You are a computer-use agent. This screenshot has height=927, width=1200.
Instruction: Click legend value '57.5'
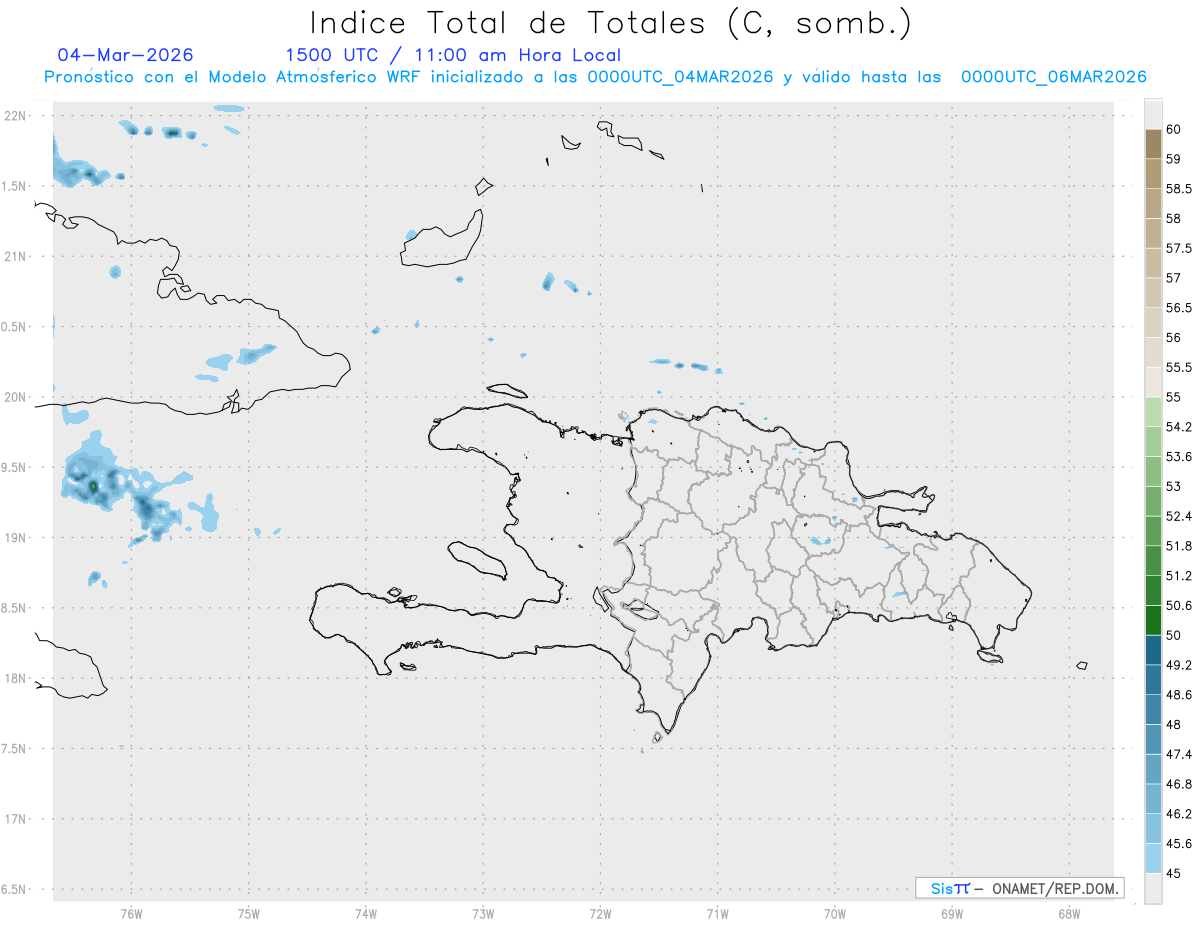[1178, 248]
